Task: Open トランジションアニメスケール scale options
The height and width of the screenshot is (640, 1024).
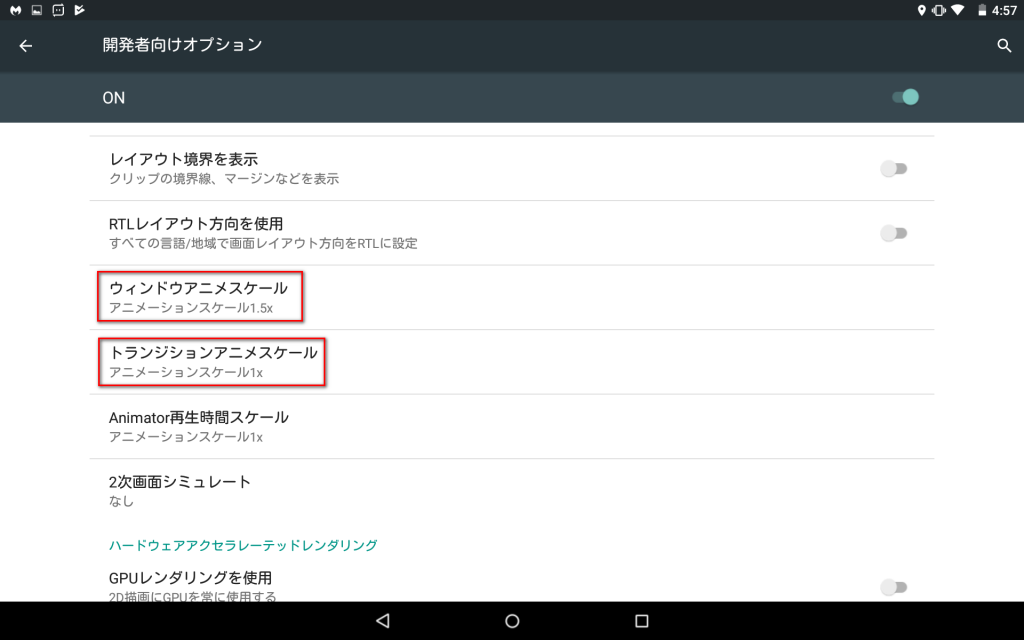Action: click(213, 361)
